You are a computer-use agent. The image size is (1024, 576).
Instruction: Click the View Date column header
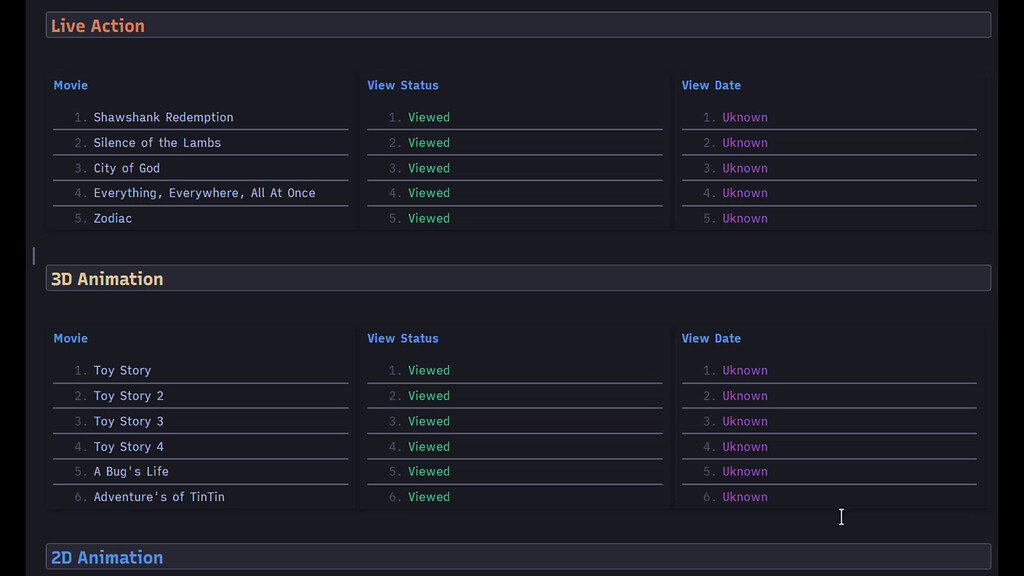[x=711, y=85]
